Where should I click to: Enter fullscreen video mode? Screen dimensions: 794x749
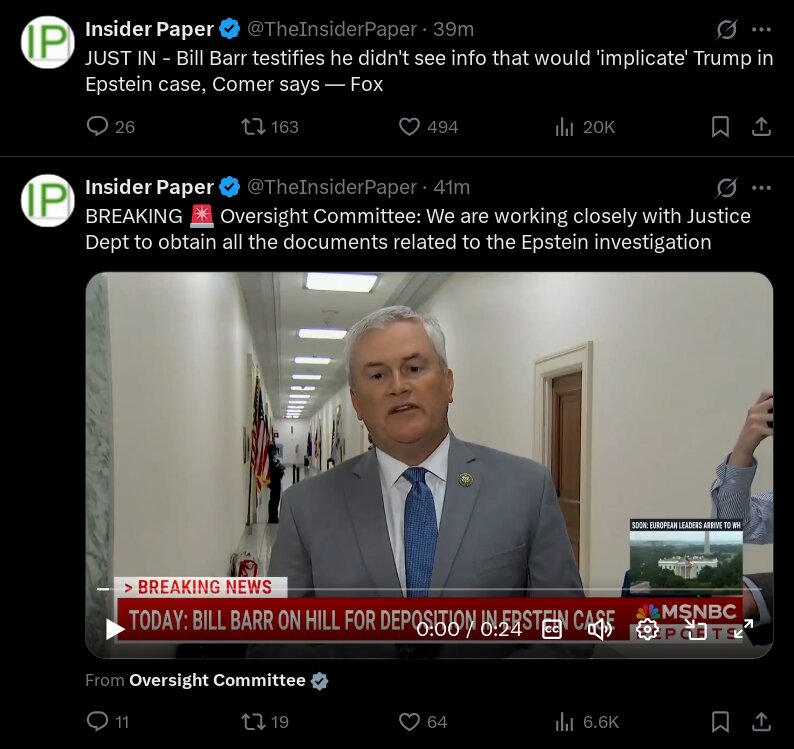pyautogui.click(x=743, y=629)
